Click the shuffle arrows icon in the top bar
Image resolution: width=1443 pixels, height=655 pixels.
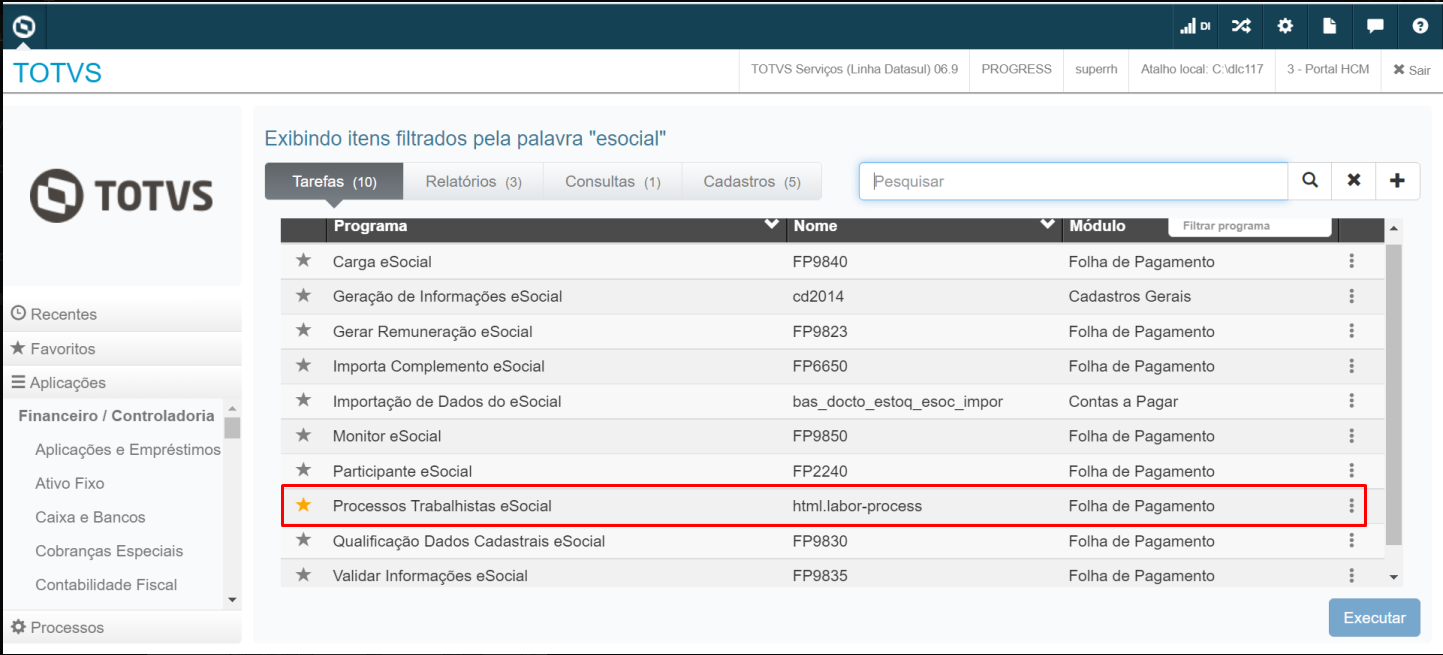(x=1241, y=26)
